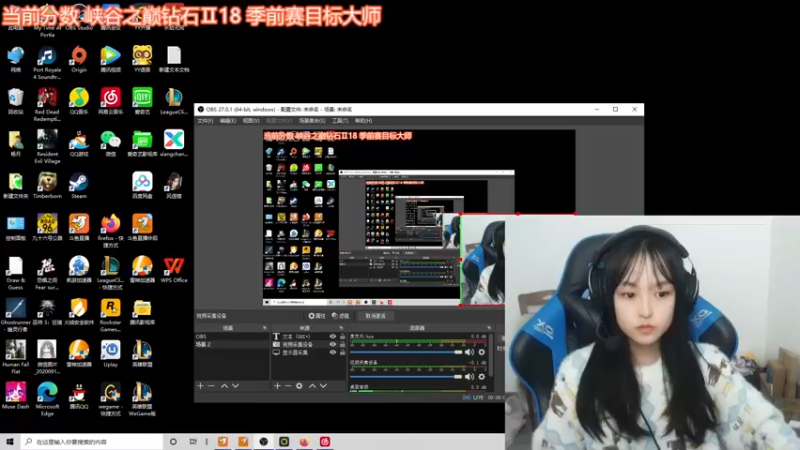800x450 pixels.
Task: Open the WPS Office desktop icon
Action: coord(173,269)
